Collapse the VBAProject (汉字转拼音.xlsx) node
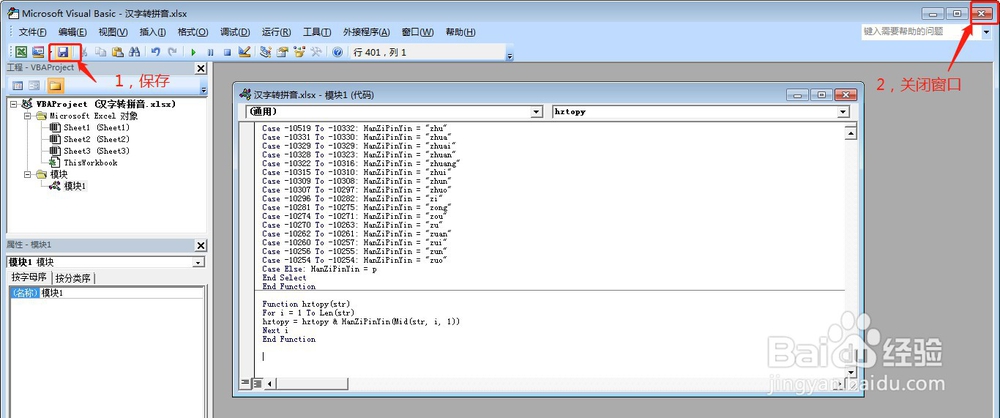This screenshot has width=1000, height=418. click(13, 104)
